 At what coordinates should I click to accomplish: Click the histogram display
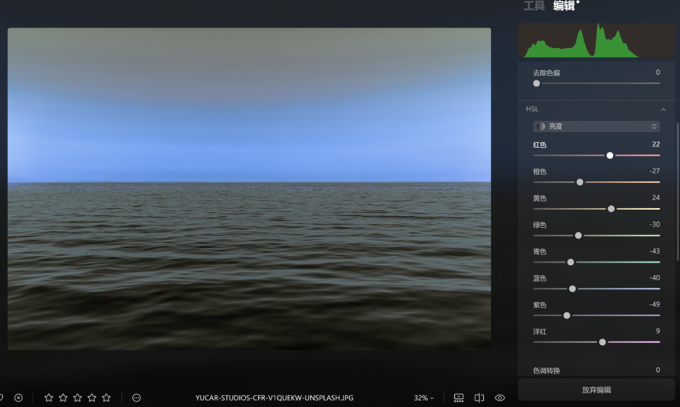[x=597, y=41]
